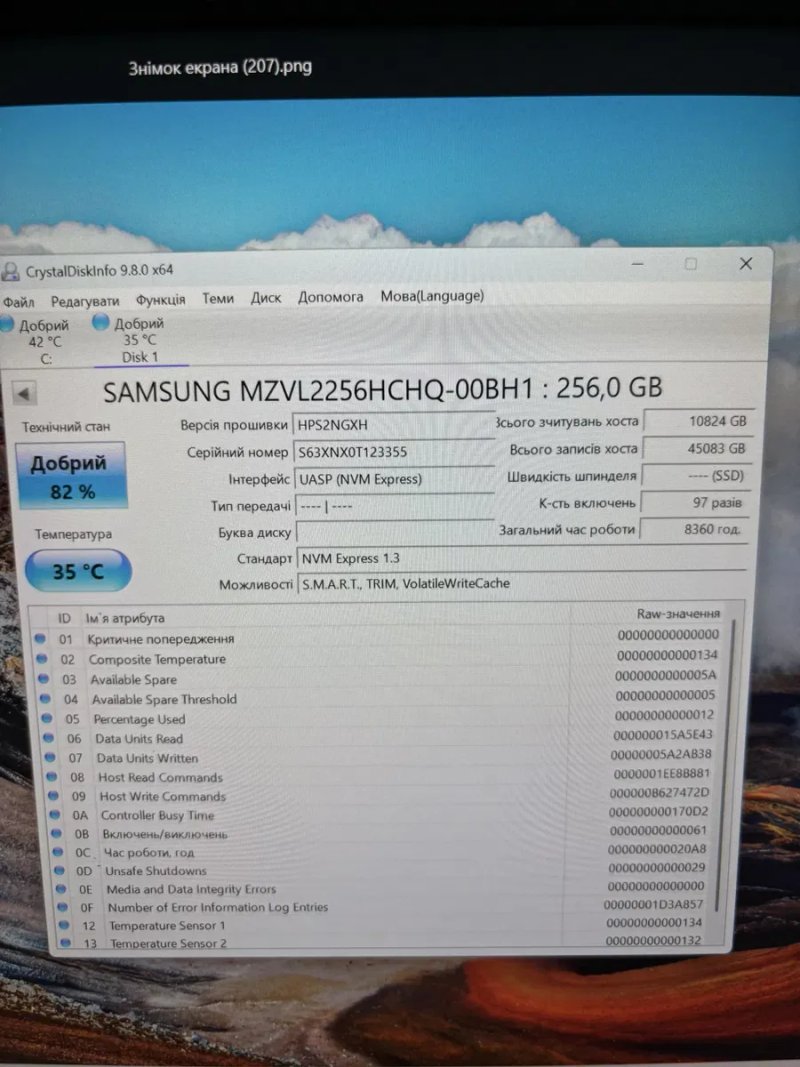The height and width of the screenshot is (1067, 800).
Task: Click the ID column header
Action: pyautogui.click(x=64, y=618)
